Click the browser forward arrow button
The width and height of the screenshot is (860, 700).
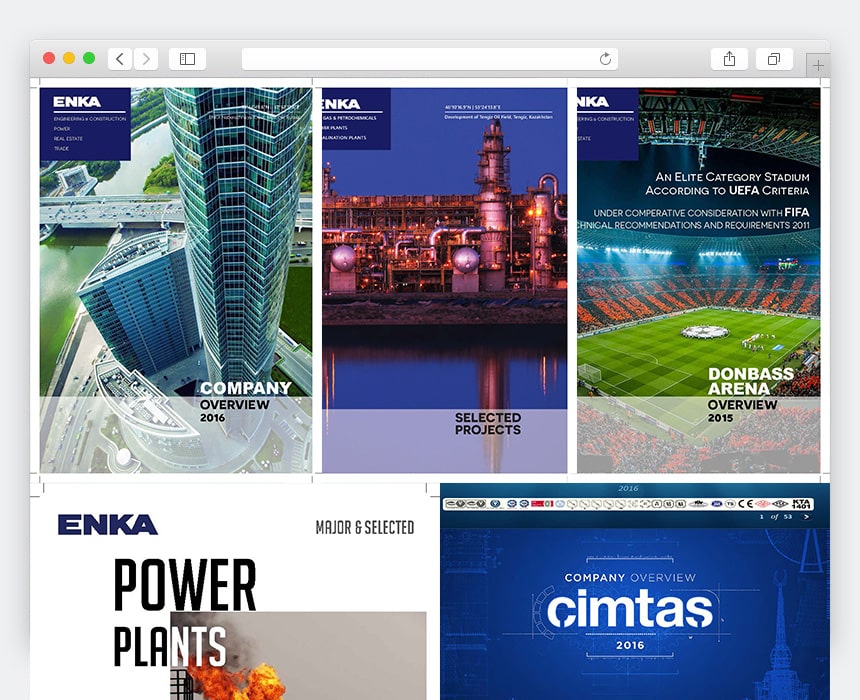146,59
